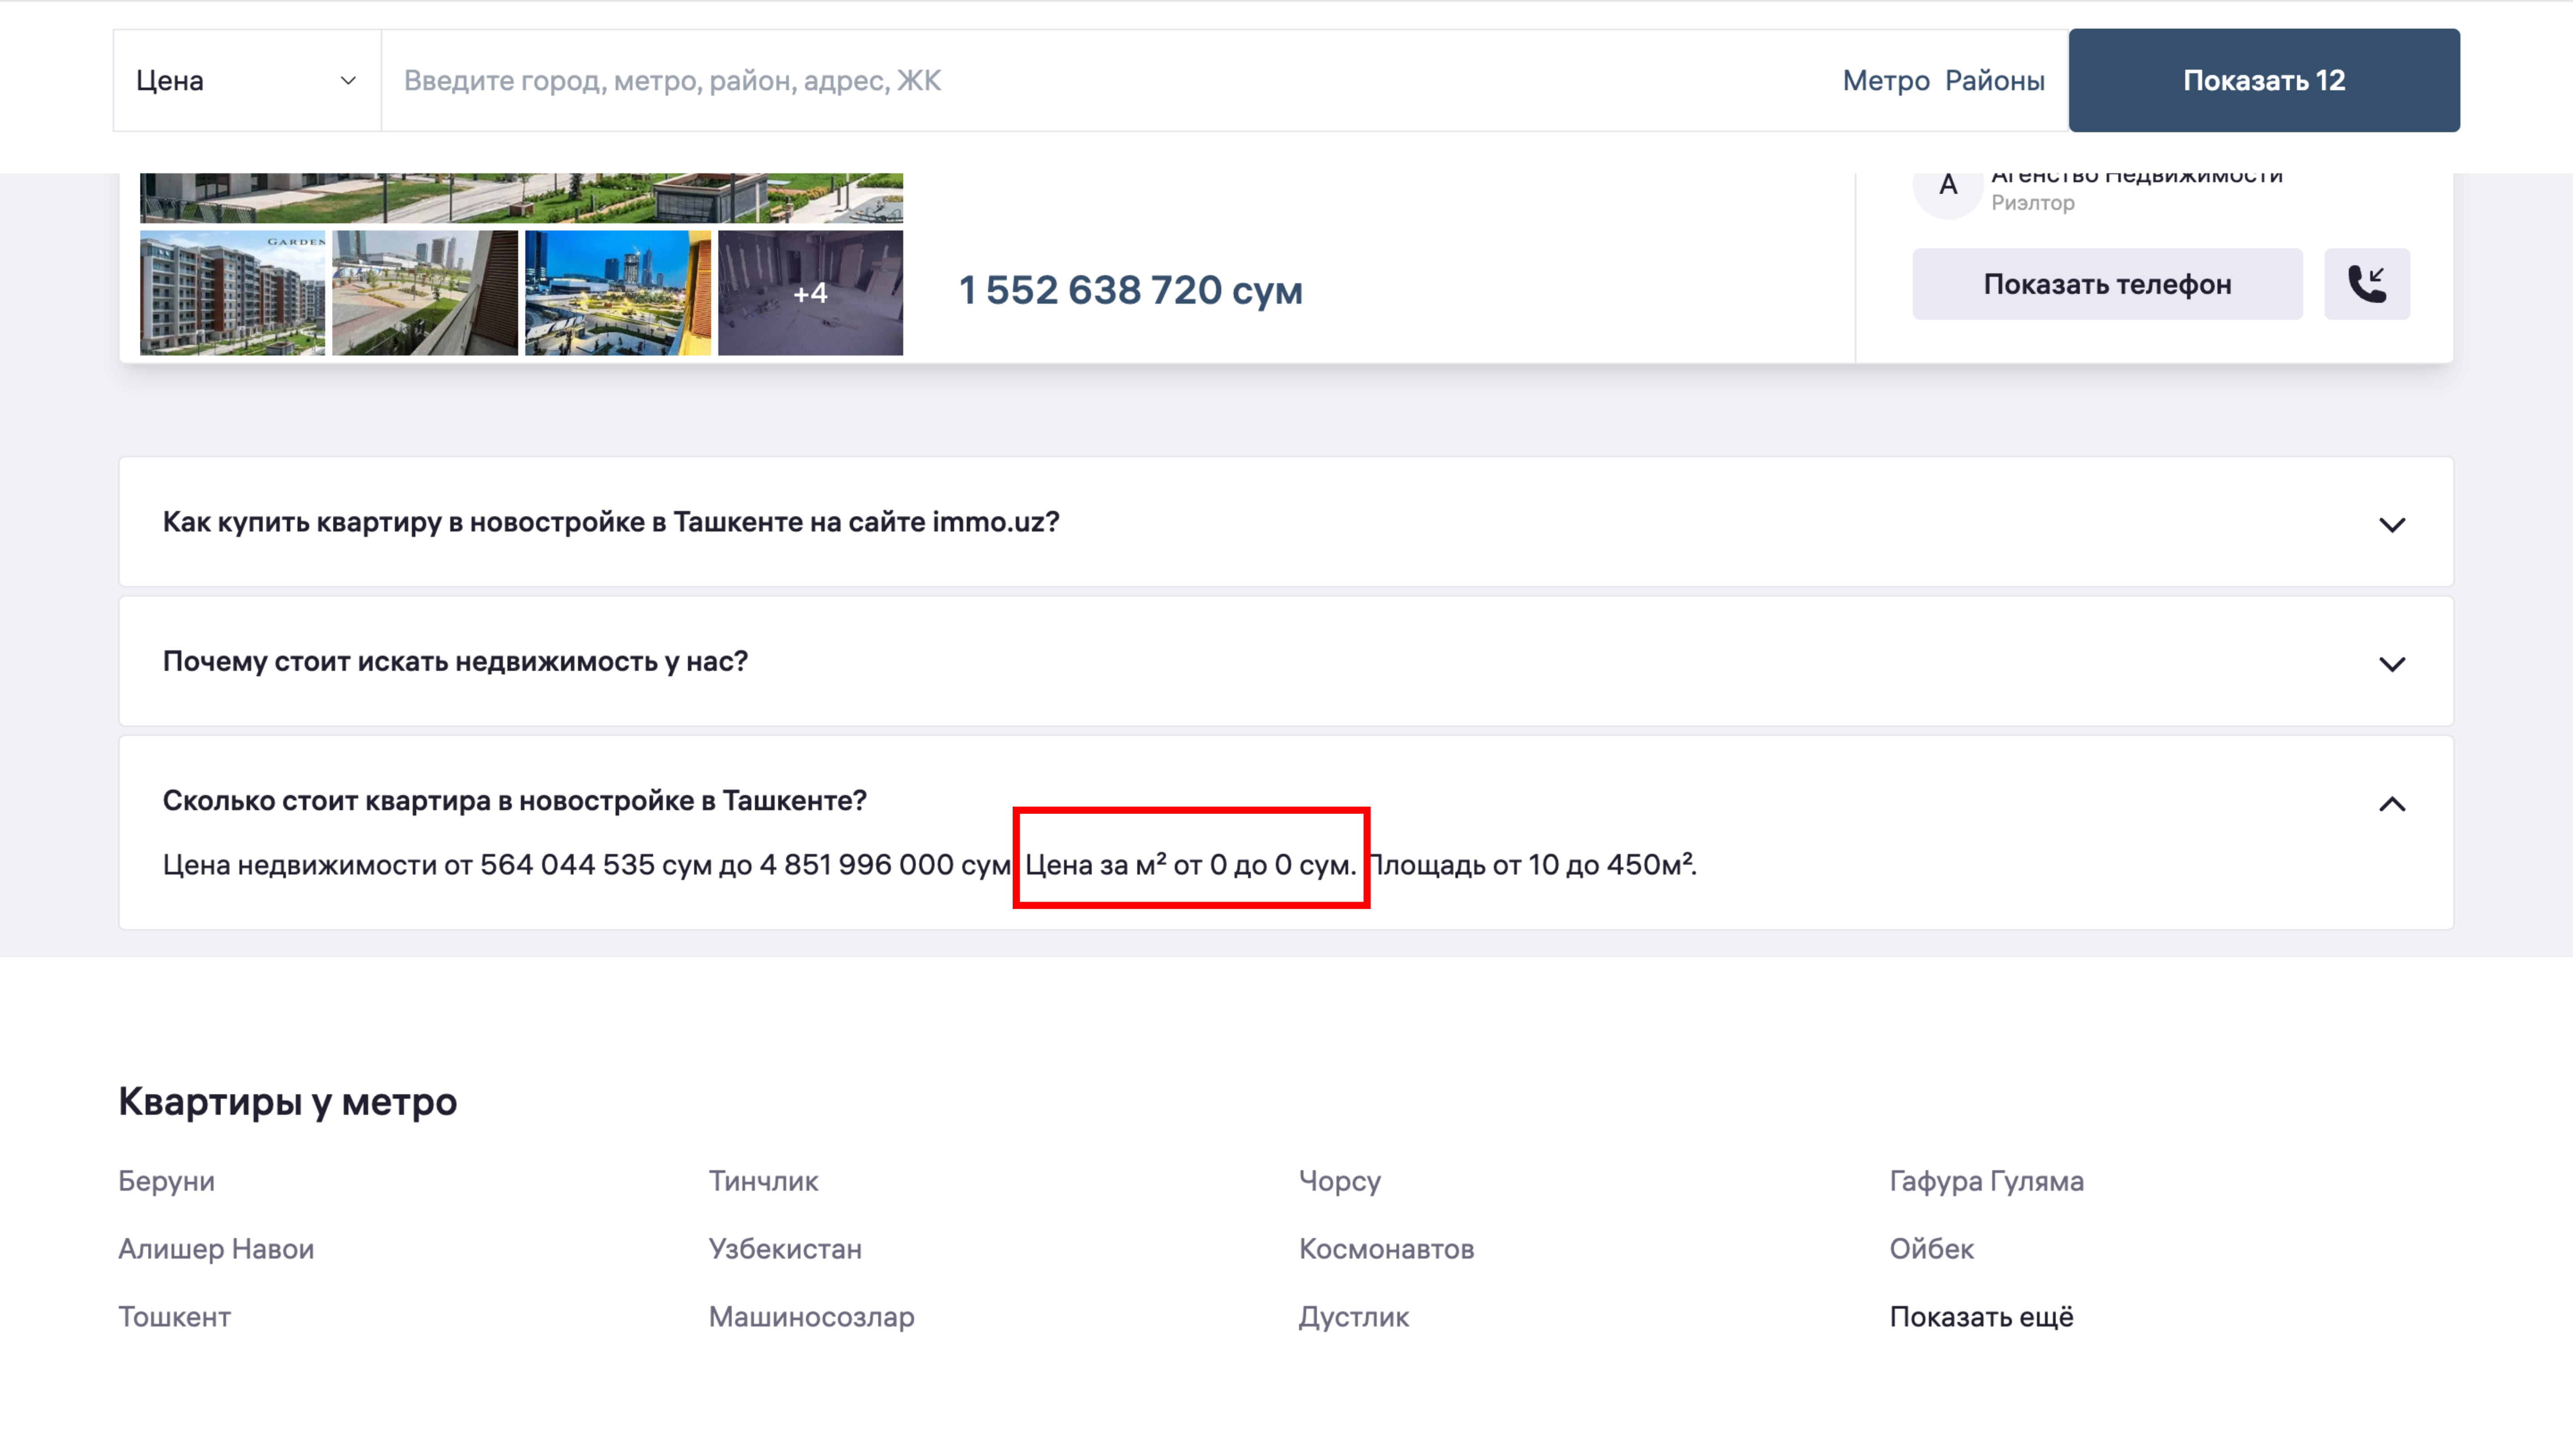This screenshot has height=1456, width=2573.
Task: Expand 'Как купить квартиру в новостройке' question
Action: [x=1286, y=522]
